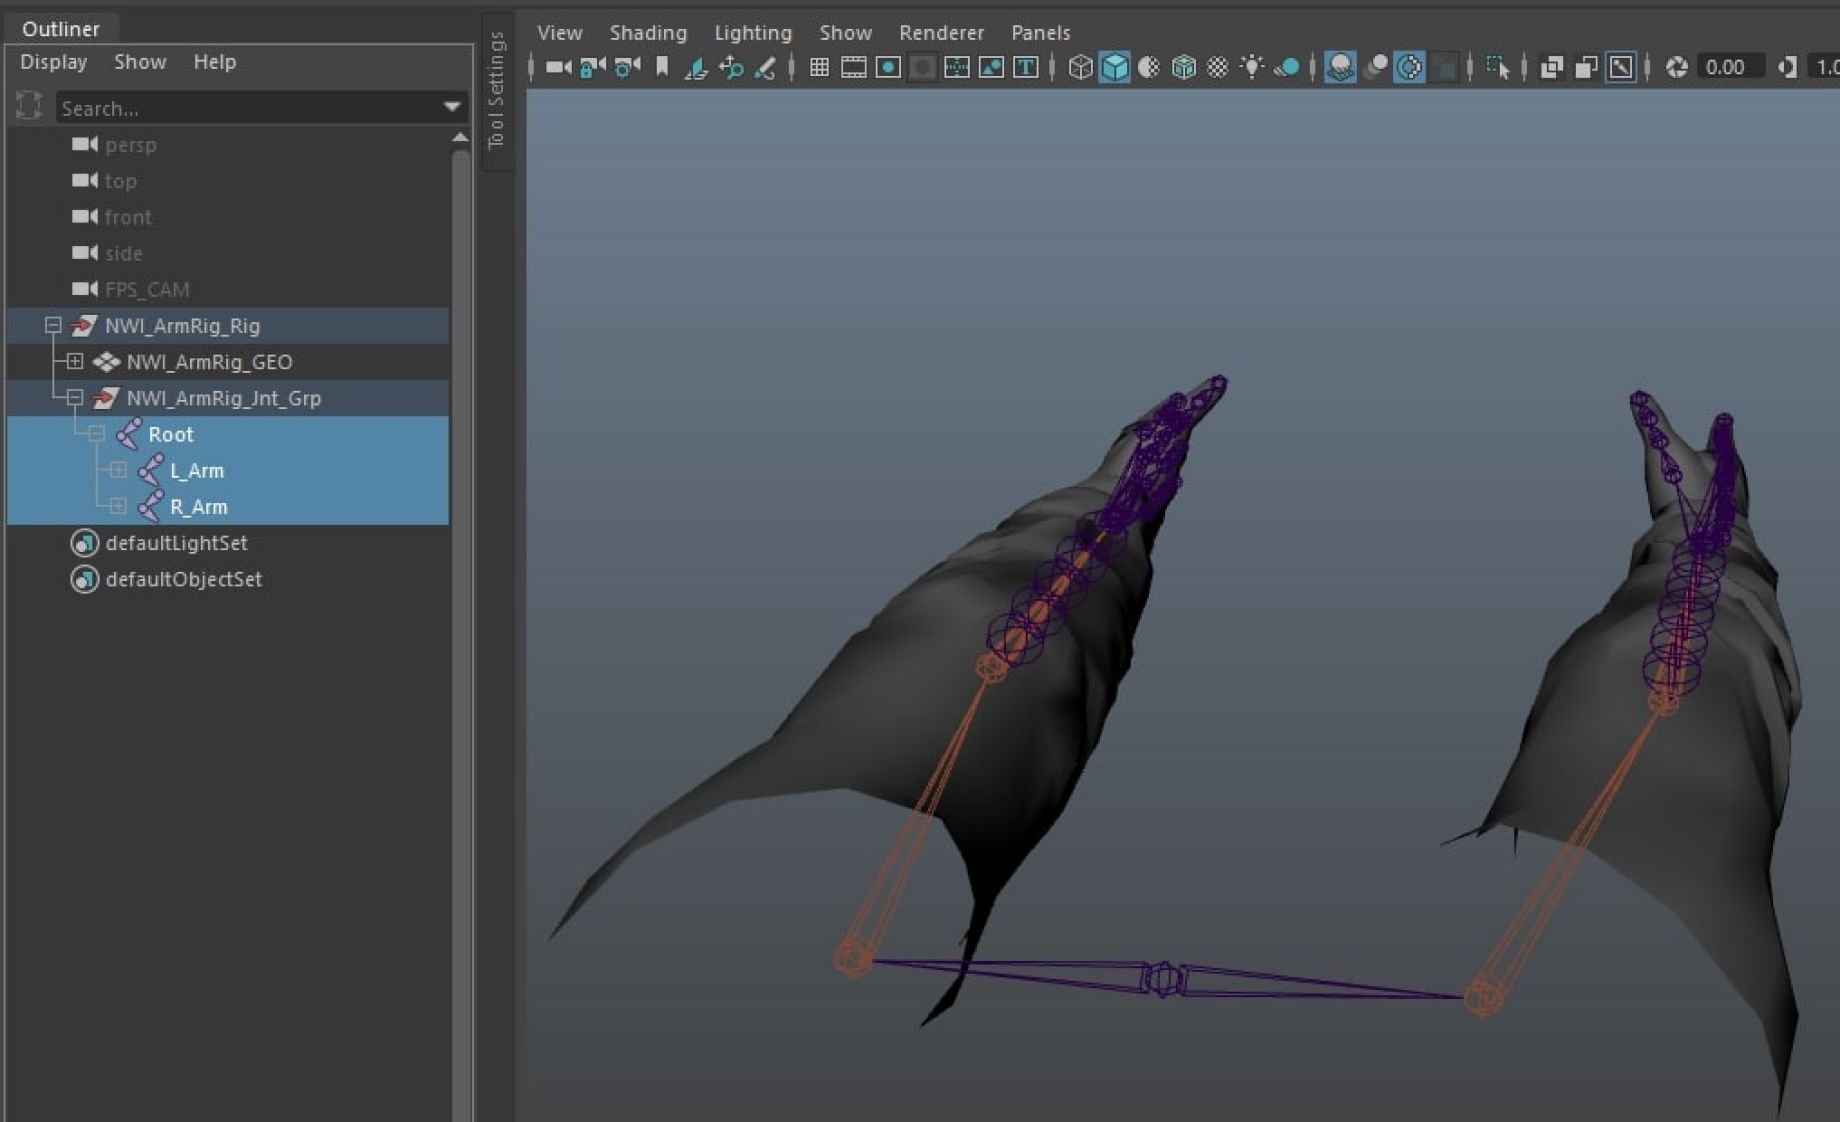1840x1122 pixels.
Task: Click the Outliner scroll up arrow
Action: 460,137
